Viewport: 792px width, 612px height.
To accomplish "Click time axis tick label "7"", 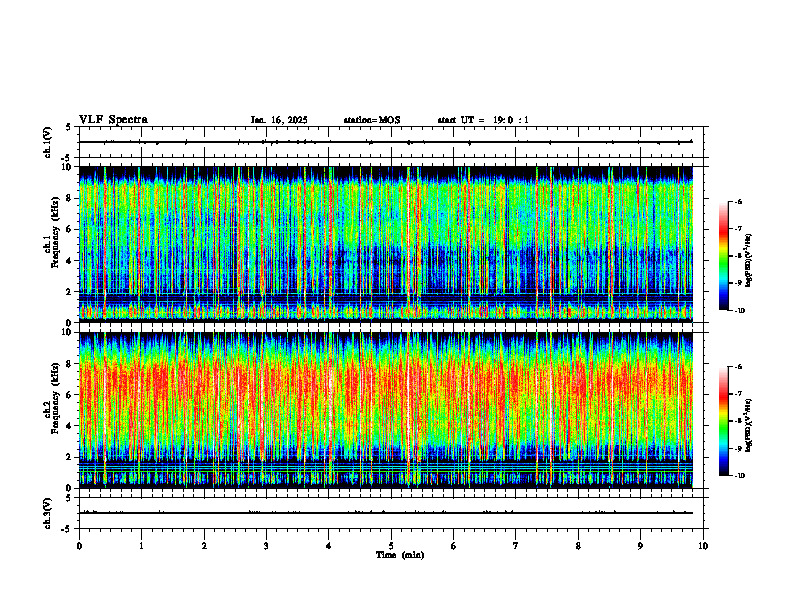I will (516, 546).
